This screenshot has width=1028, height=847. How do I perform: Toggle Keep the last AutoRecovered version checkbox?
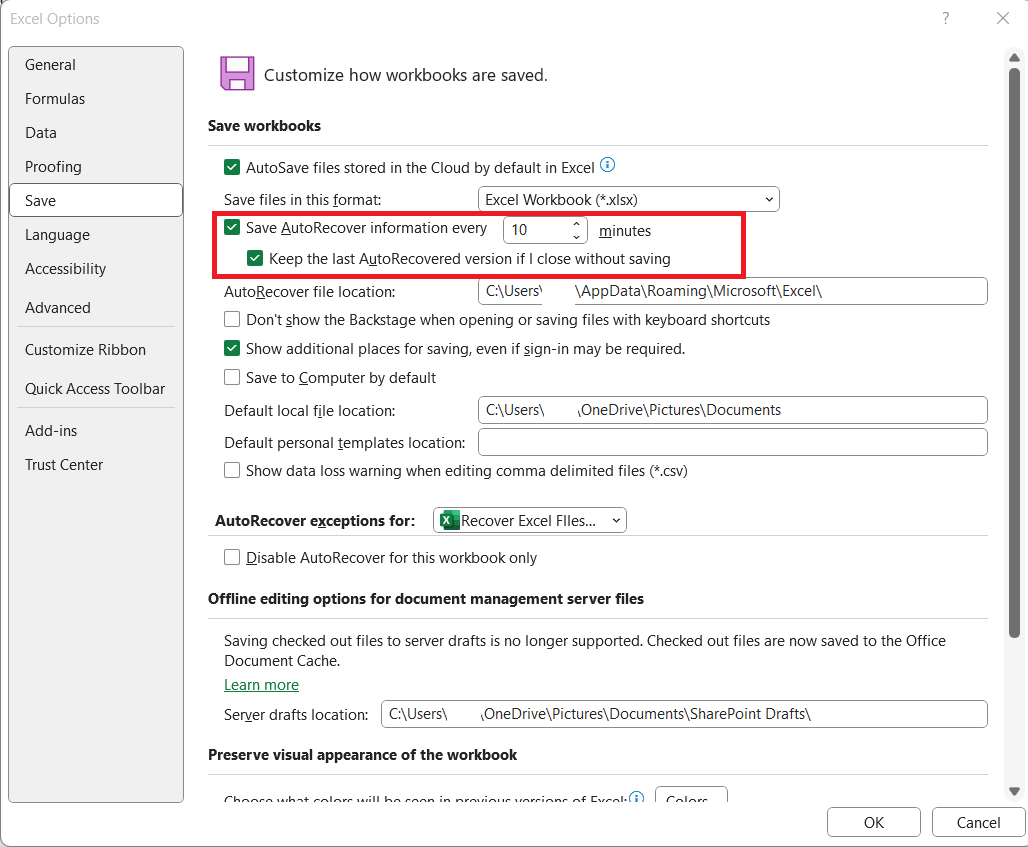tap(255, 258)
